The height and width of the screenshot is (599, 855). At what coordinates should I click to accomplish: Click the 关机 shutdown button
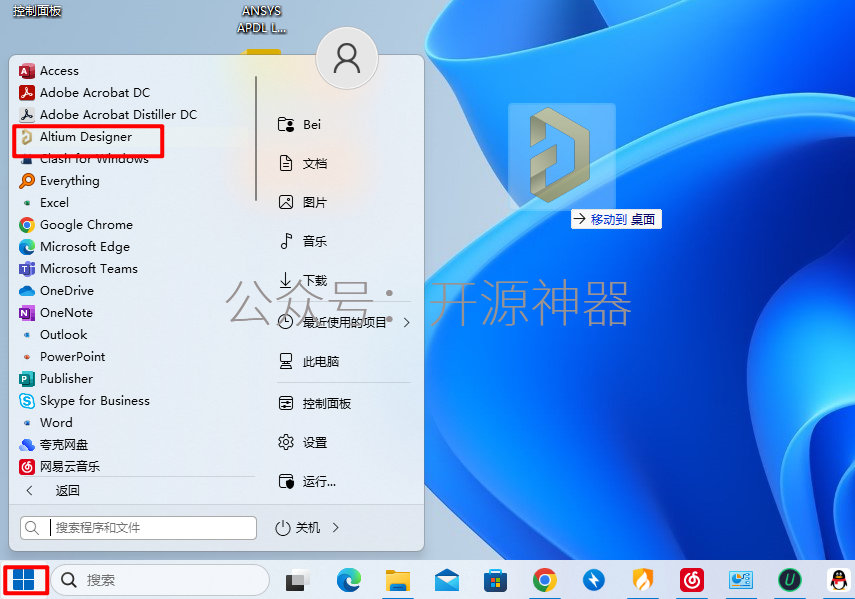(298, 528)
